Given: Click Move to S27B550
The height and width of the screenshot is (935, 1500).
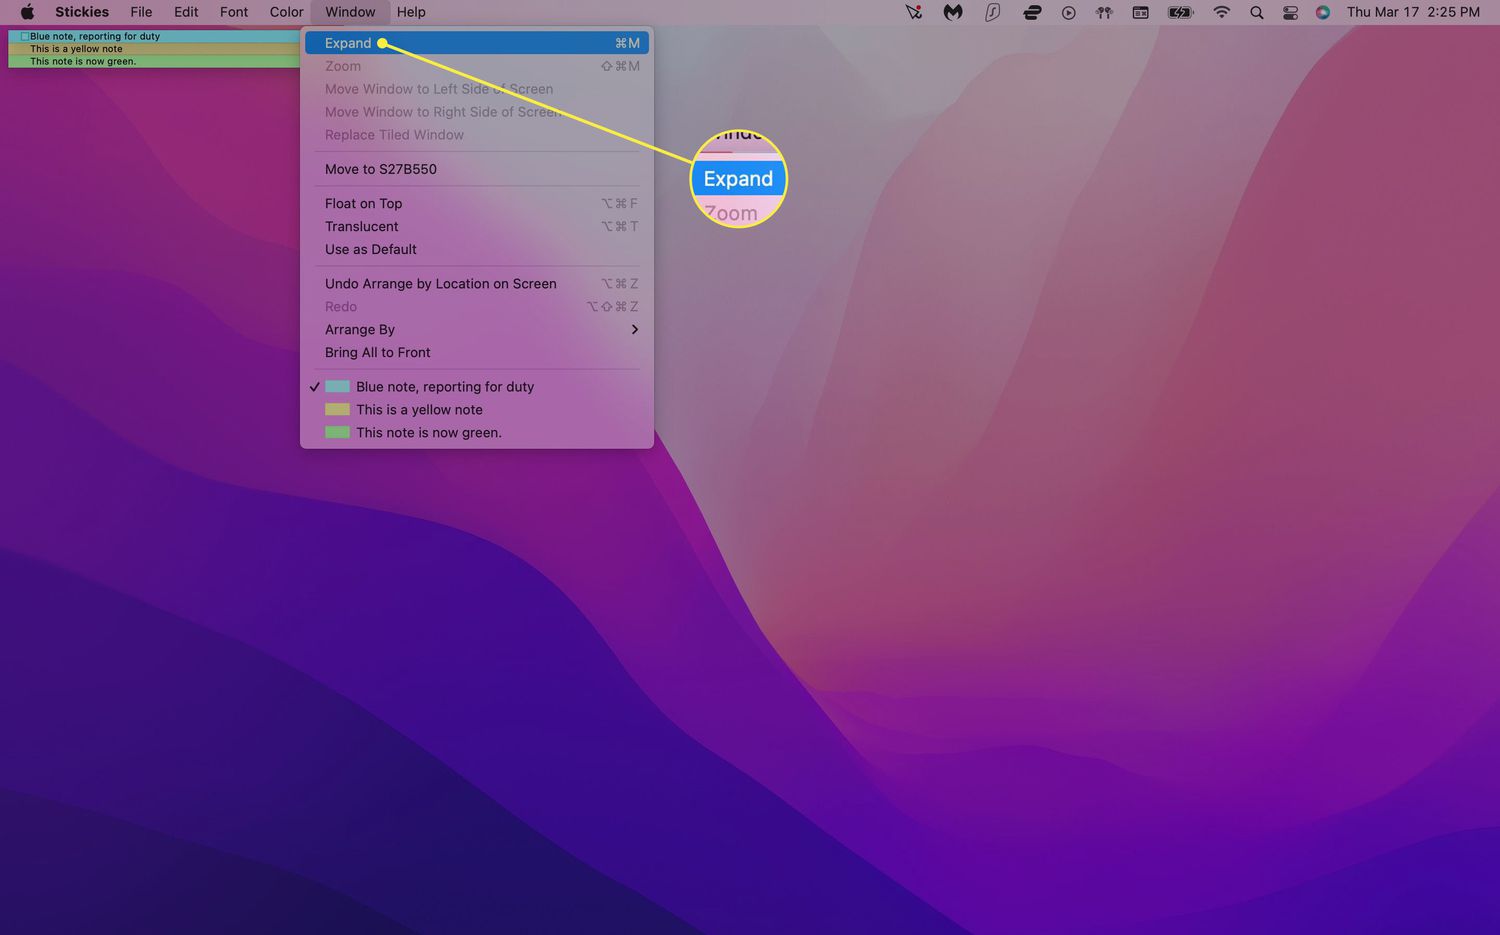Looking at the screenshot, I should click(x=380, y=169).
